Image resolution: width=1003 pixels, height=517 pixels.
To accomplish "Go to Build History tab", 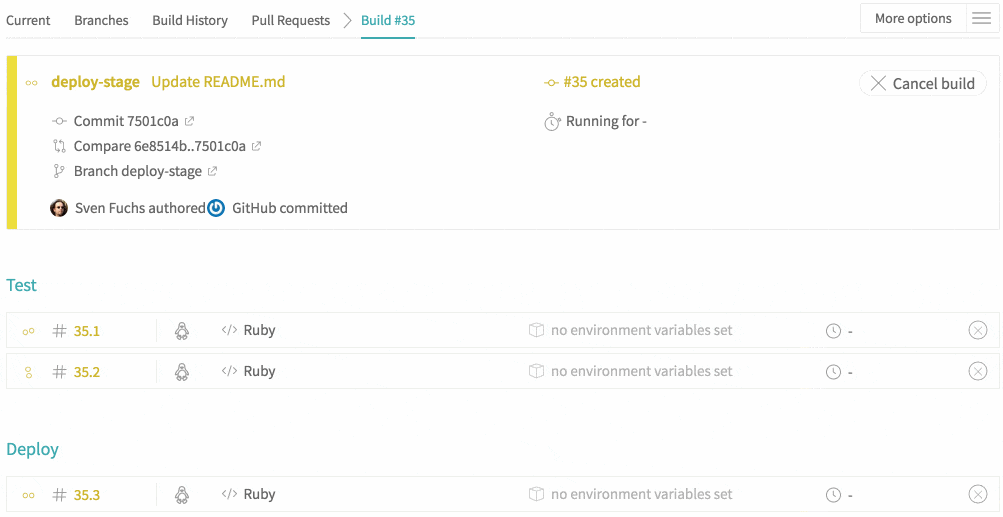I will point(190,20).
